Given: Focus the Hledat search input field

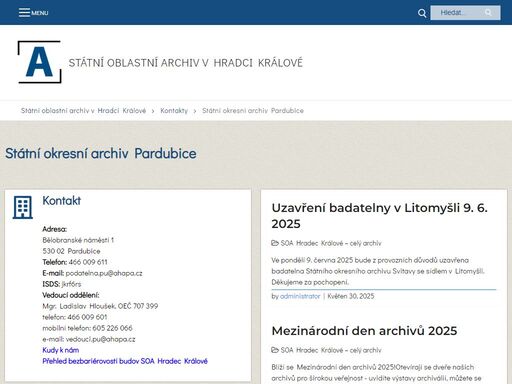Looking at the screenshot, I should pos(465,13).
